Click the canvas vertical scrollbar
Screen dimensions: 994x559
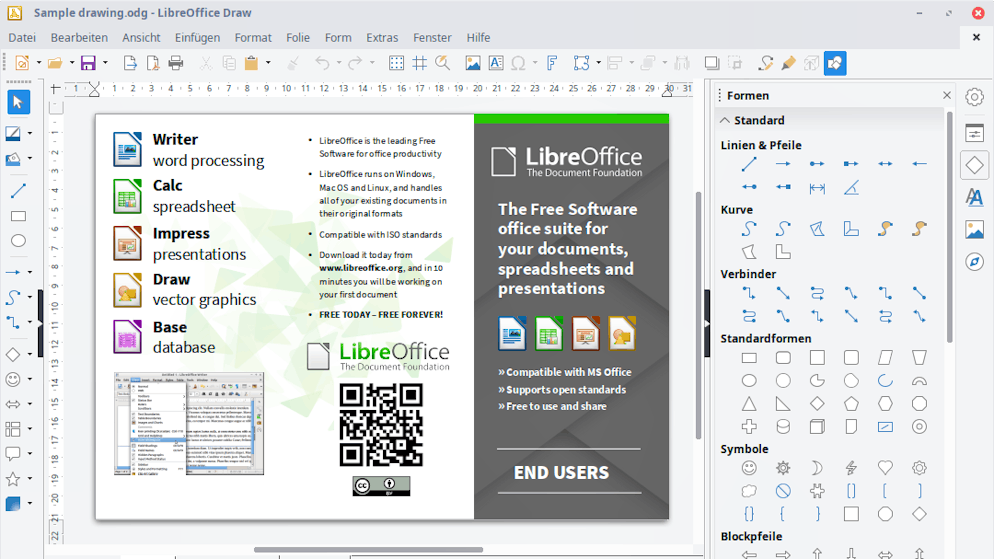tap(699, 315)
